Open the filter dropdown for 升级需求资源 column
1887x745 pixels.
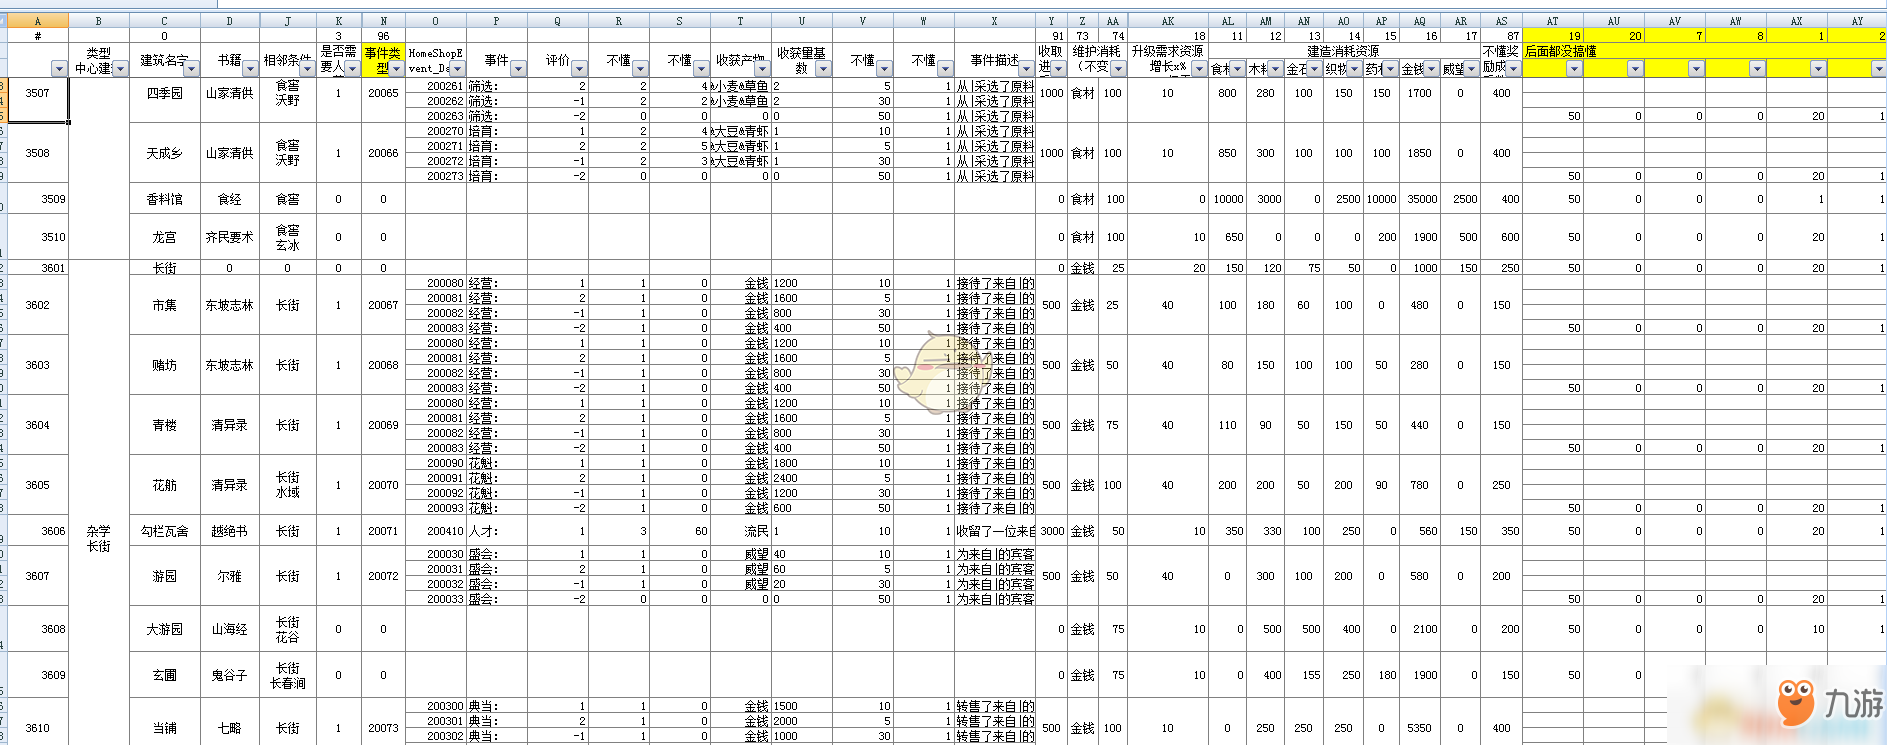1199,69
